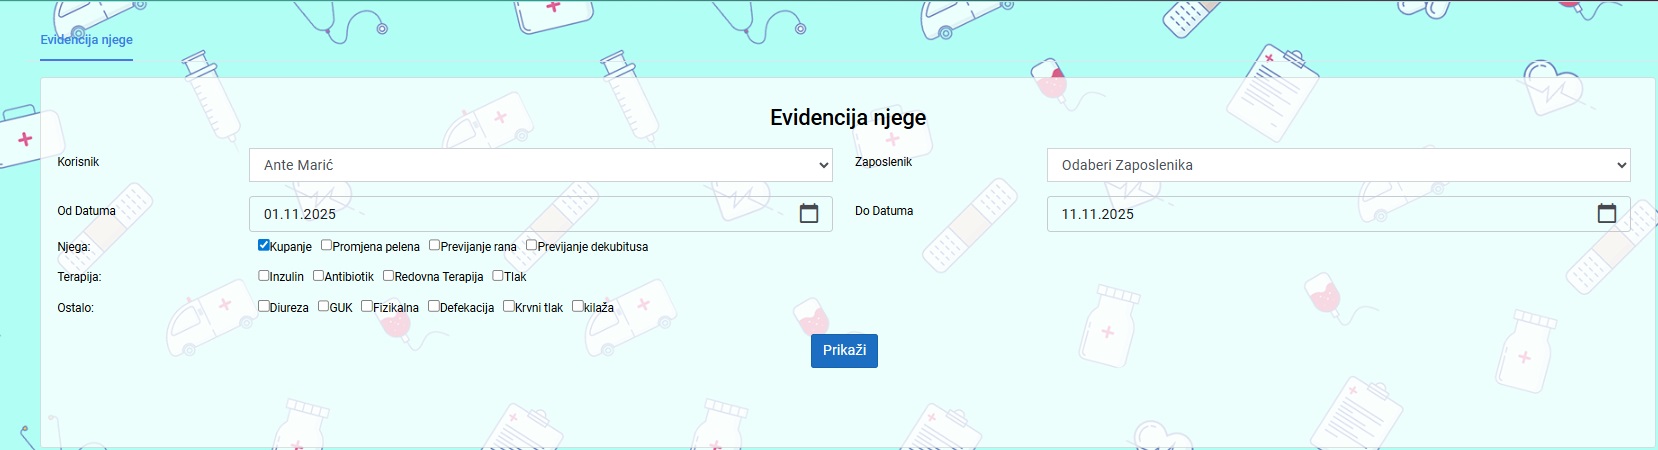
Task: Uncheck the Kupanje checkbox
Action: (264, 245)
